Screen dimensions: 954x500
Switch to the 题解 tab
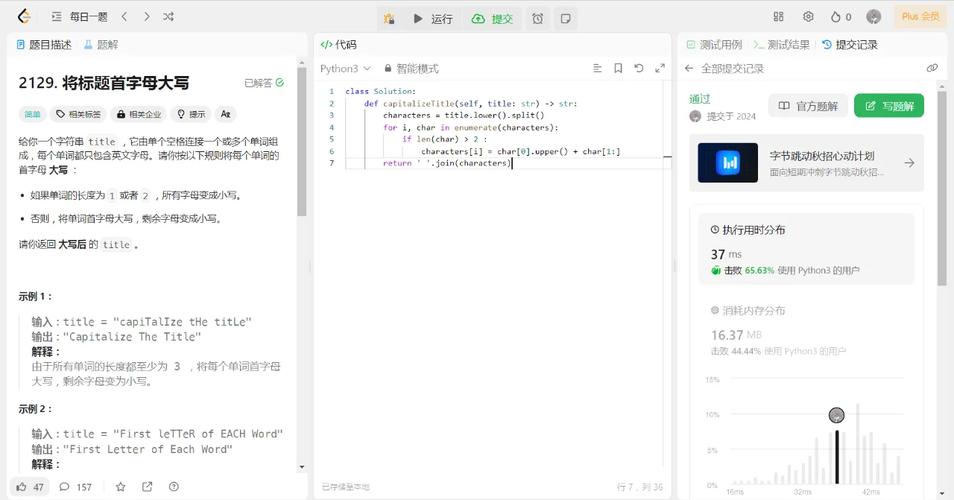[x=101, y=44]
